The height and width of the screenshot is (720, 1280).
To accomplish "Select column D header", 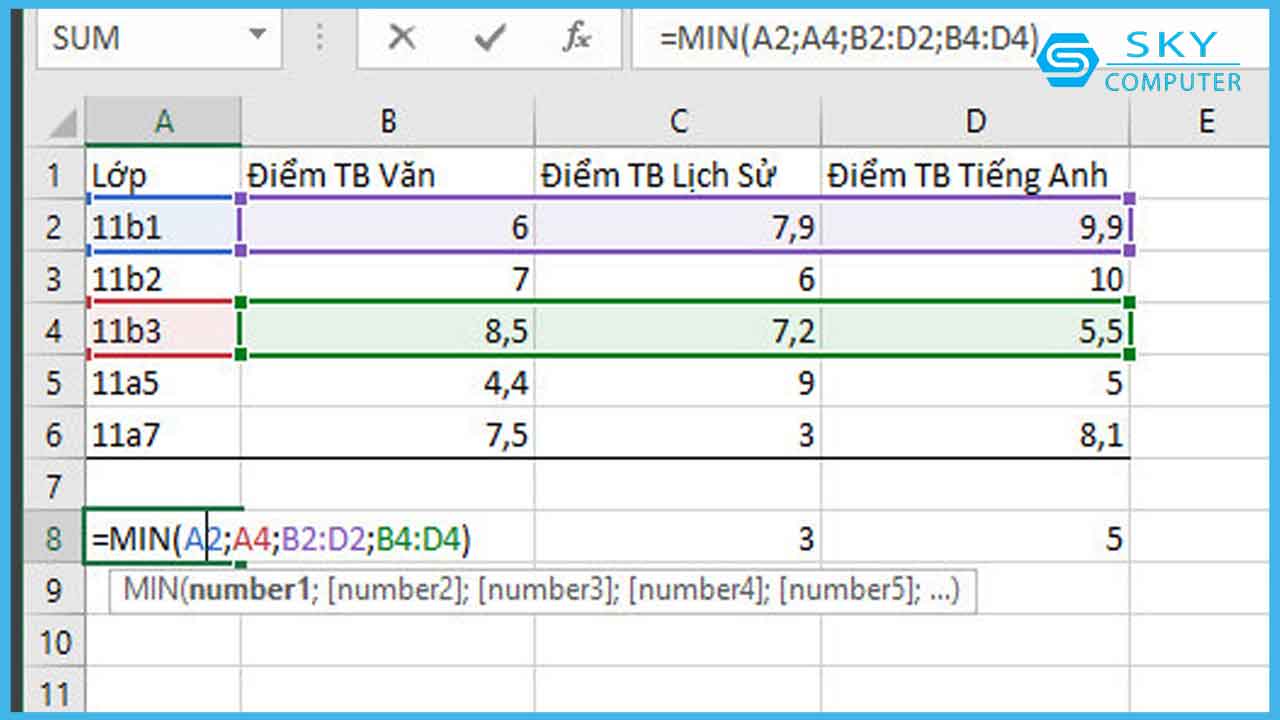I will pos(976,122).
